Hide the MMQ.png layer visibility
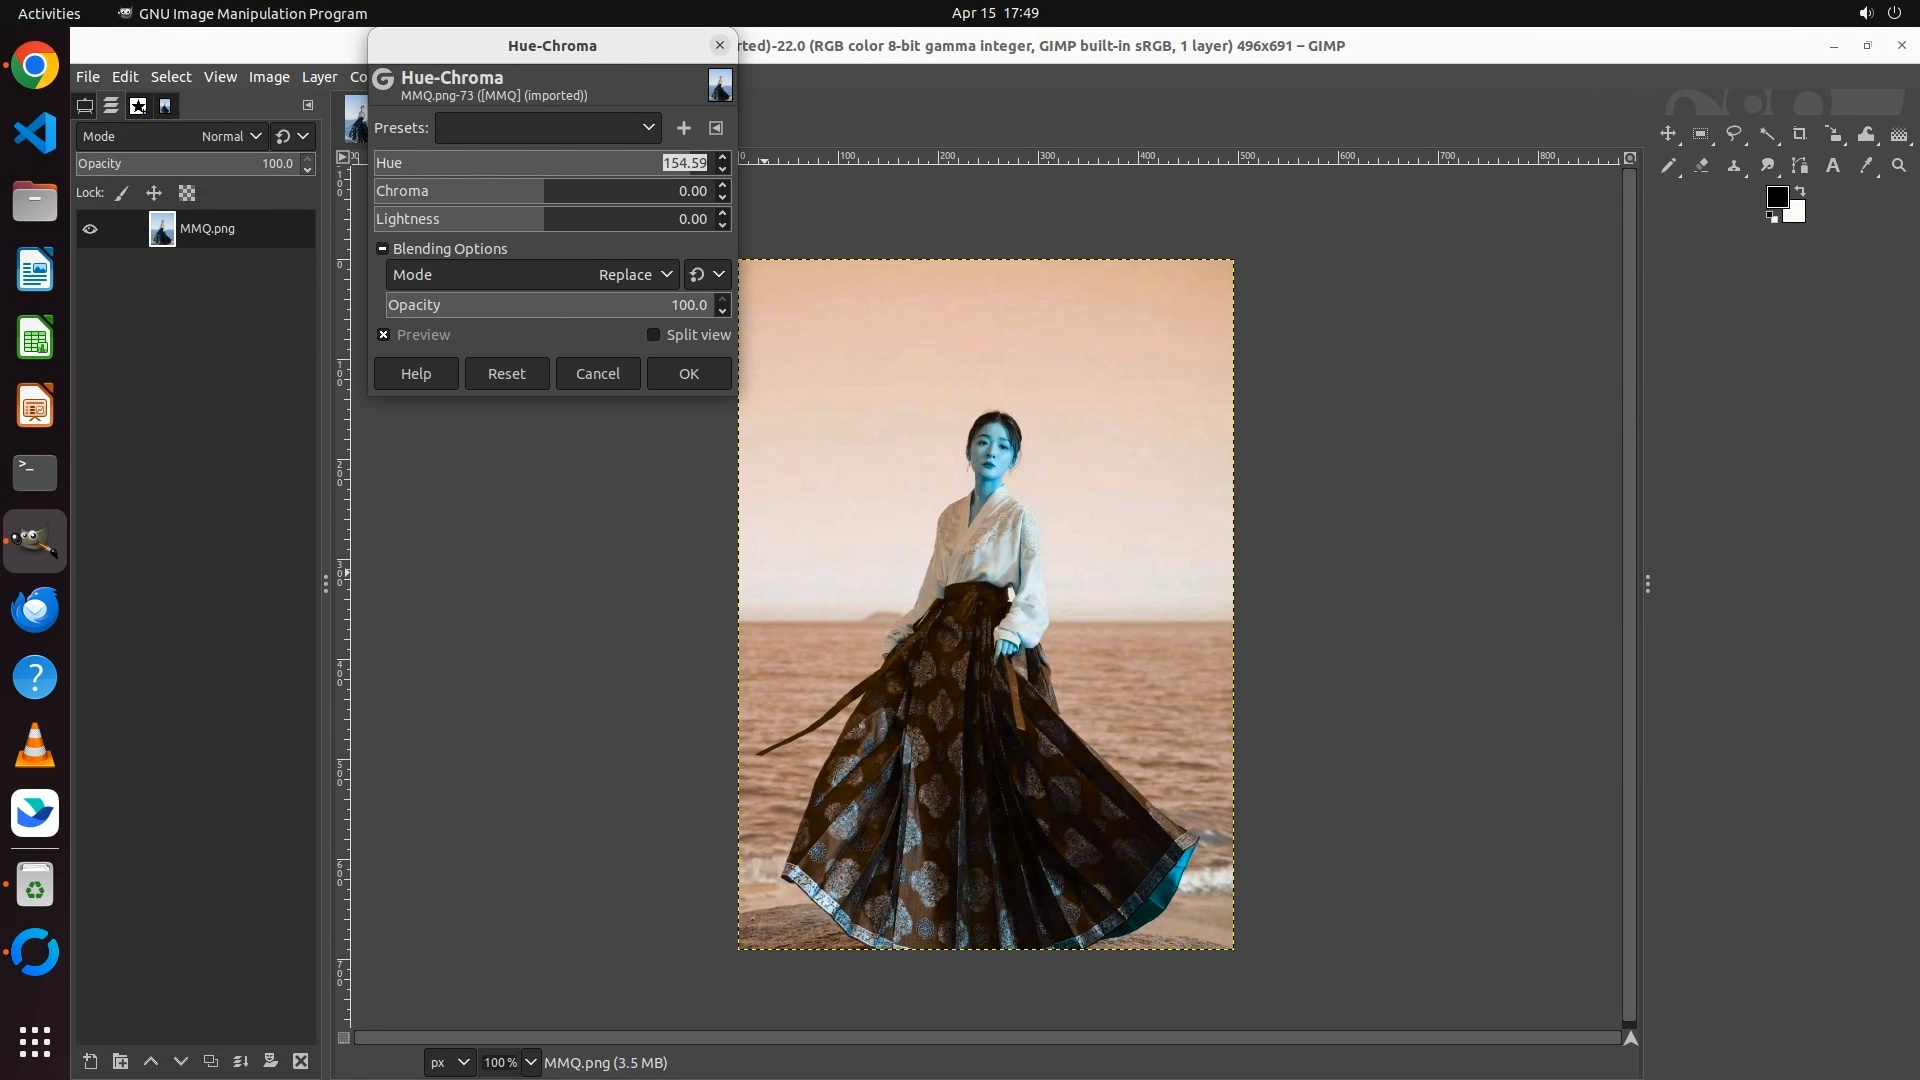Viewport: 1920px width, 1080px height. coord(90,229)
